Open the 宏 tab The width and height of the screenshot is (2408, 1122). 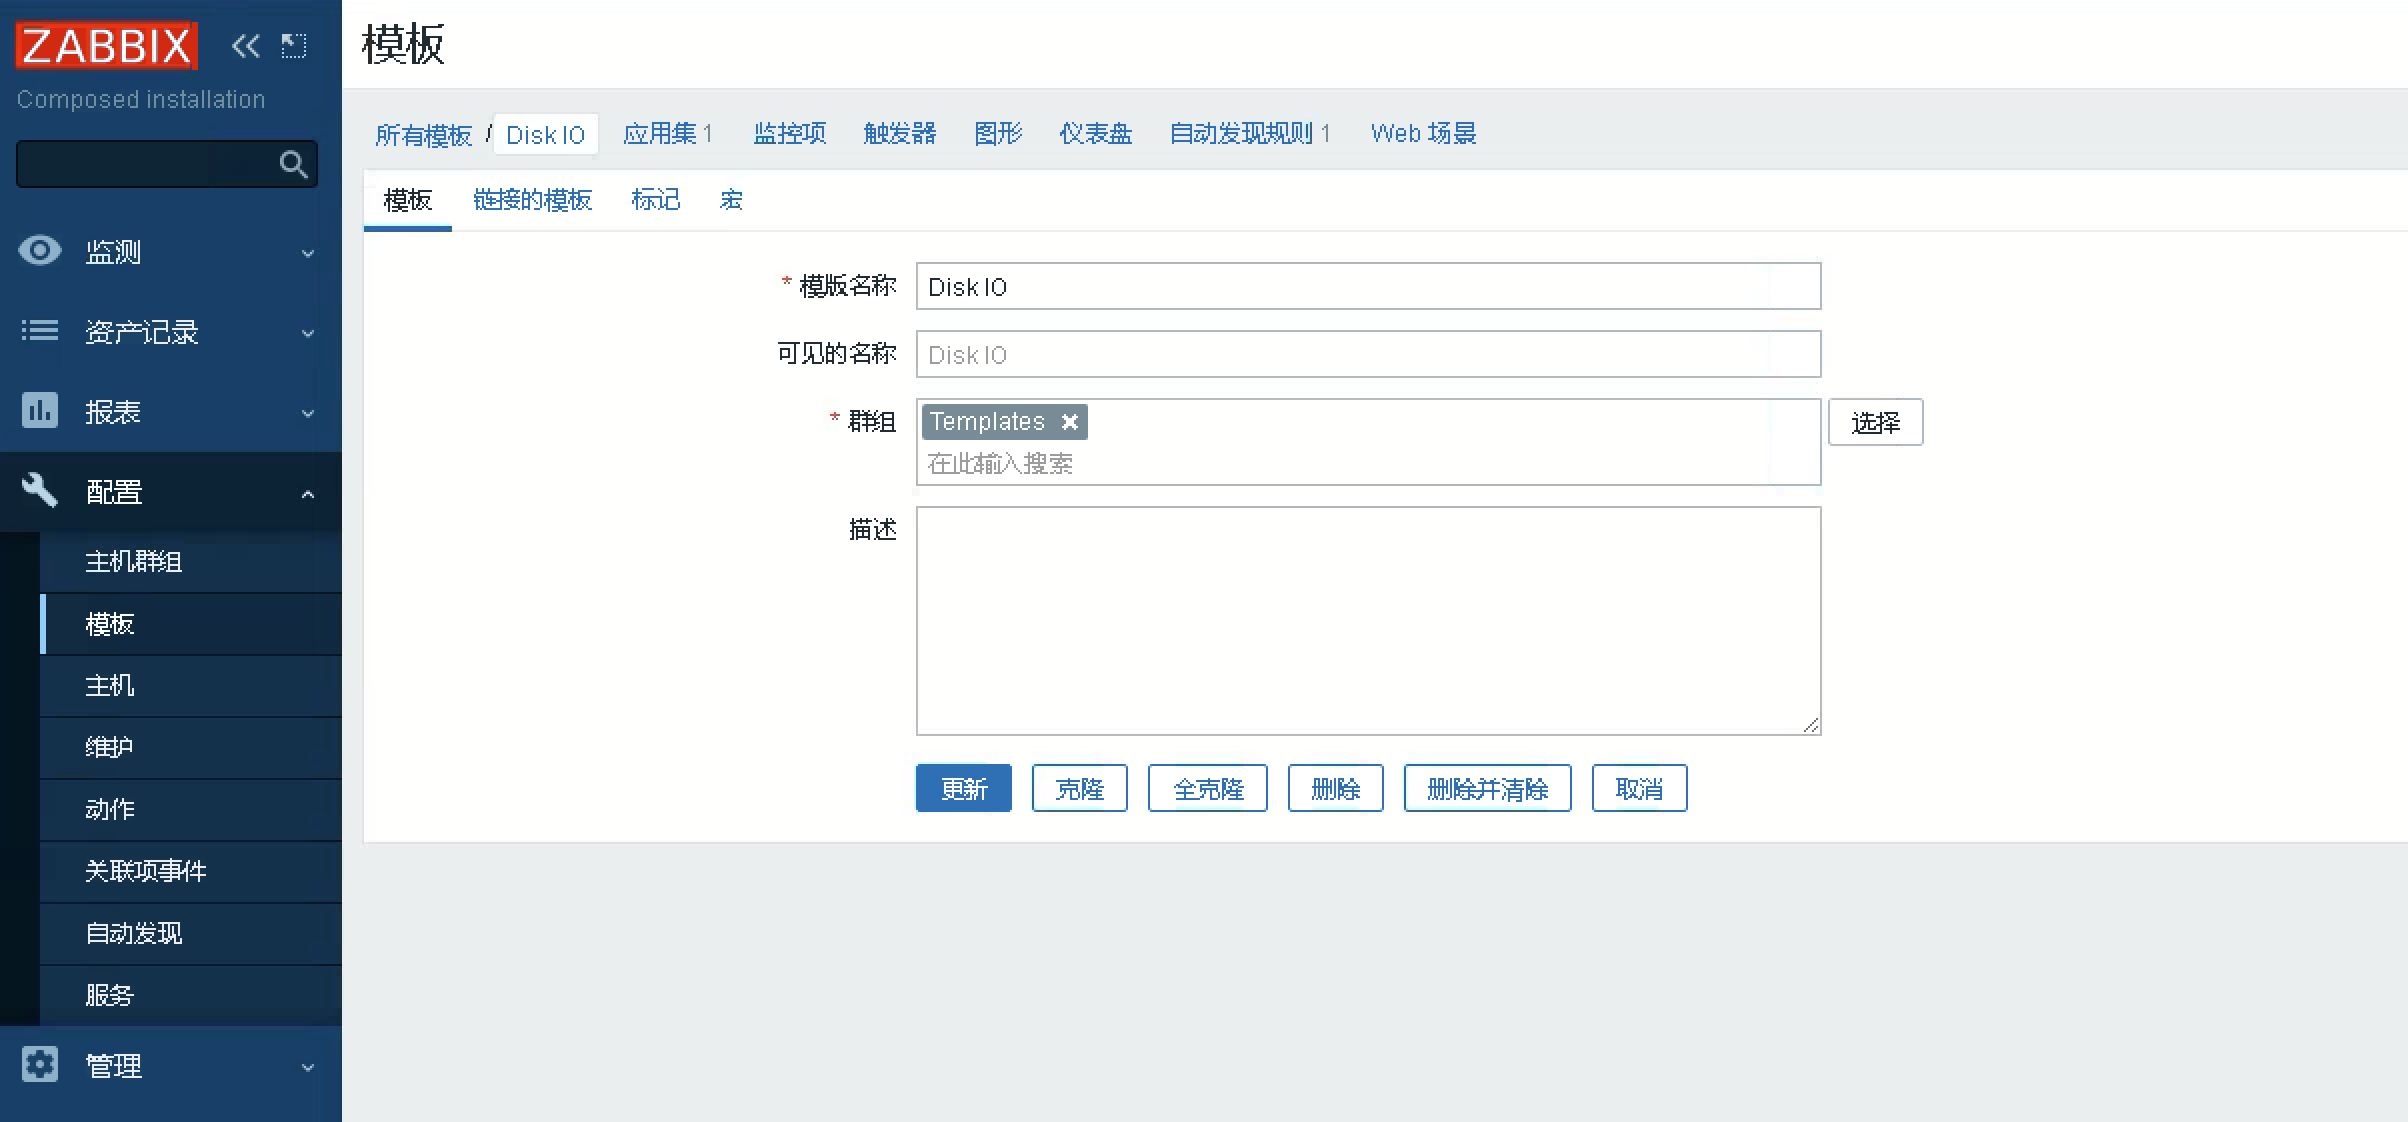pyautogui.click(x=731, y=200)
